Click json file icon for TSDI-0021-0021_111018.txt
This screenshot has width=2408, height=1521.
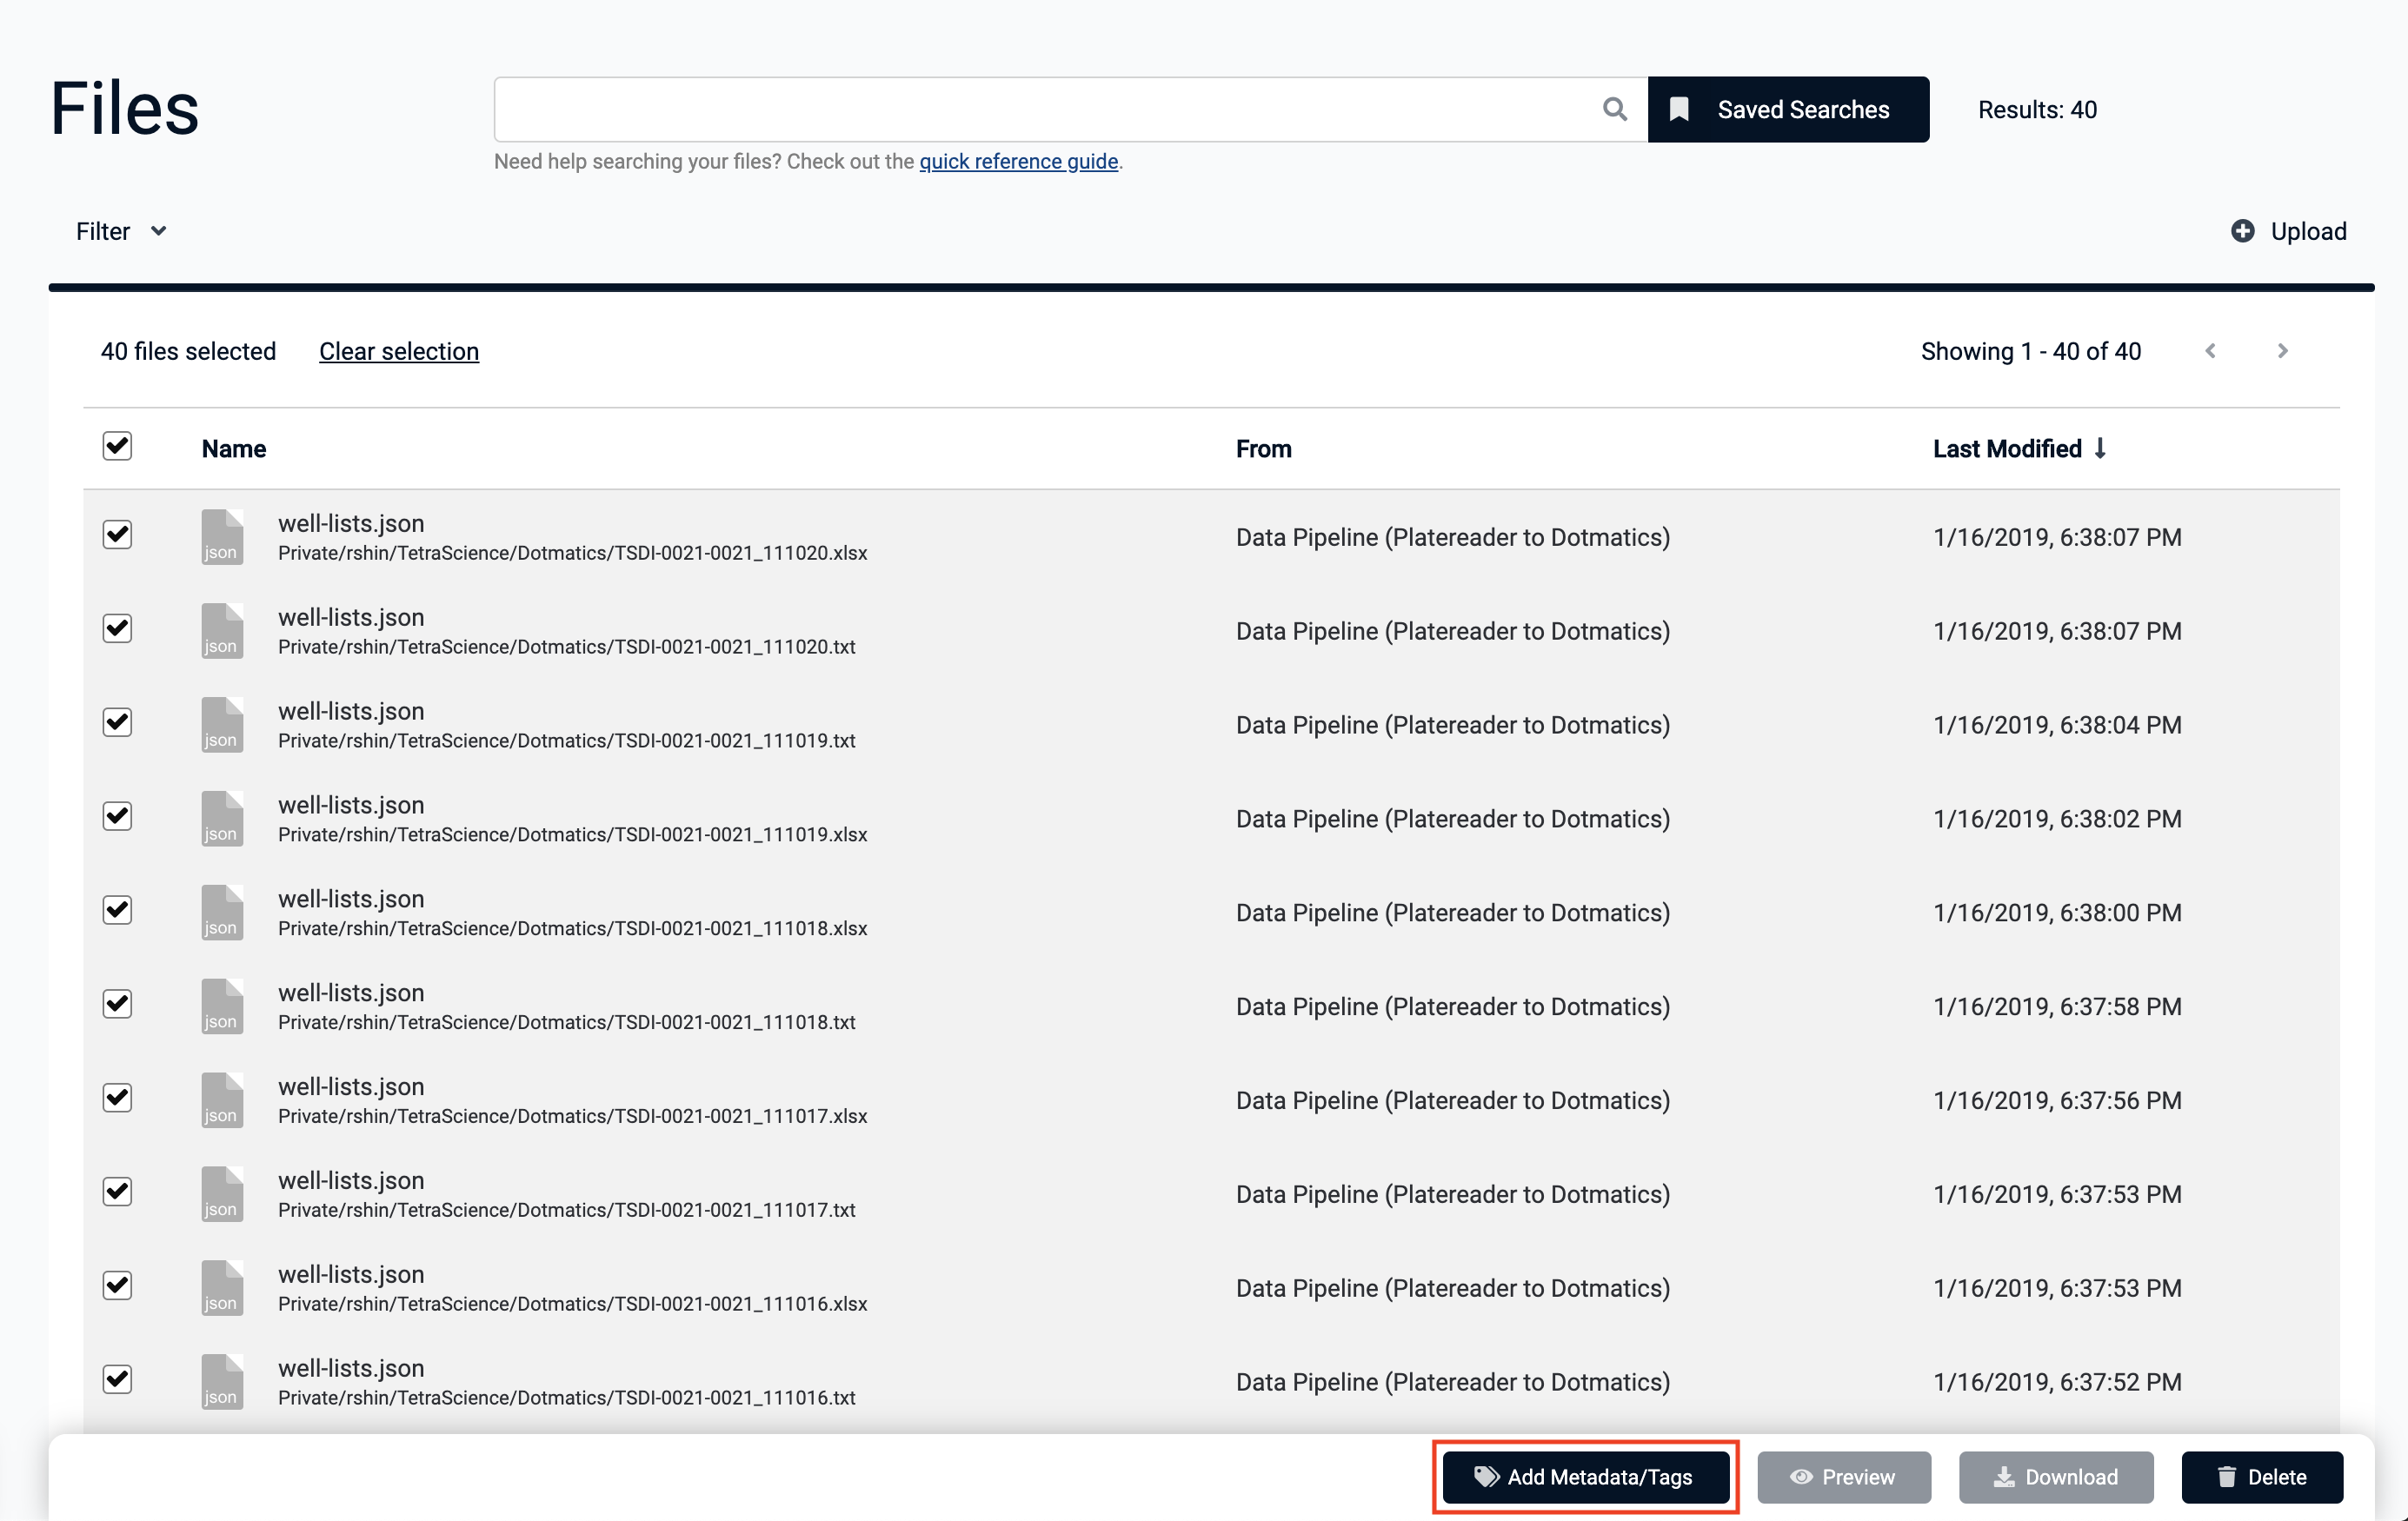coord(222,1006)
